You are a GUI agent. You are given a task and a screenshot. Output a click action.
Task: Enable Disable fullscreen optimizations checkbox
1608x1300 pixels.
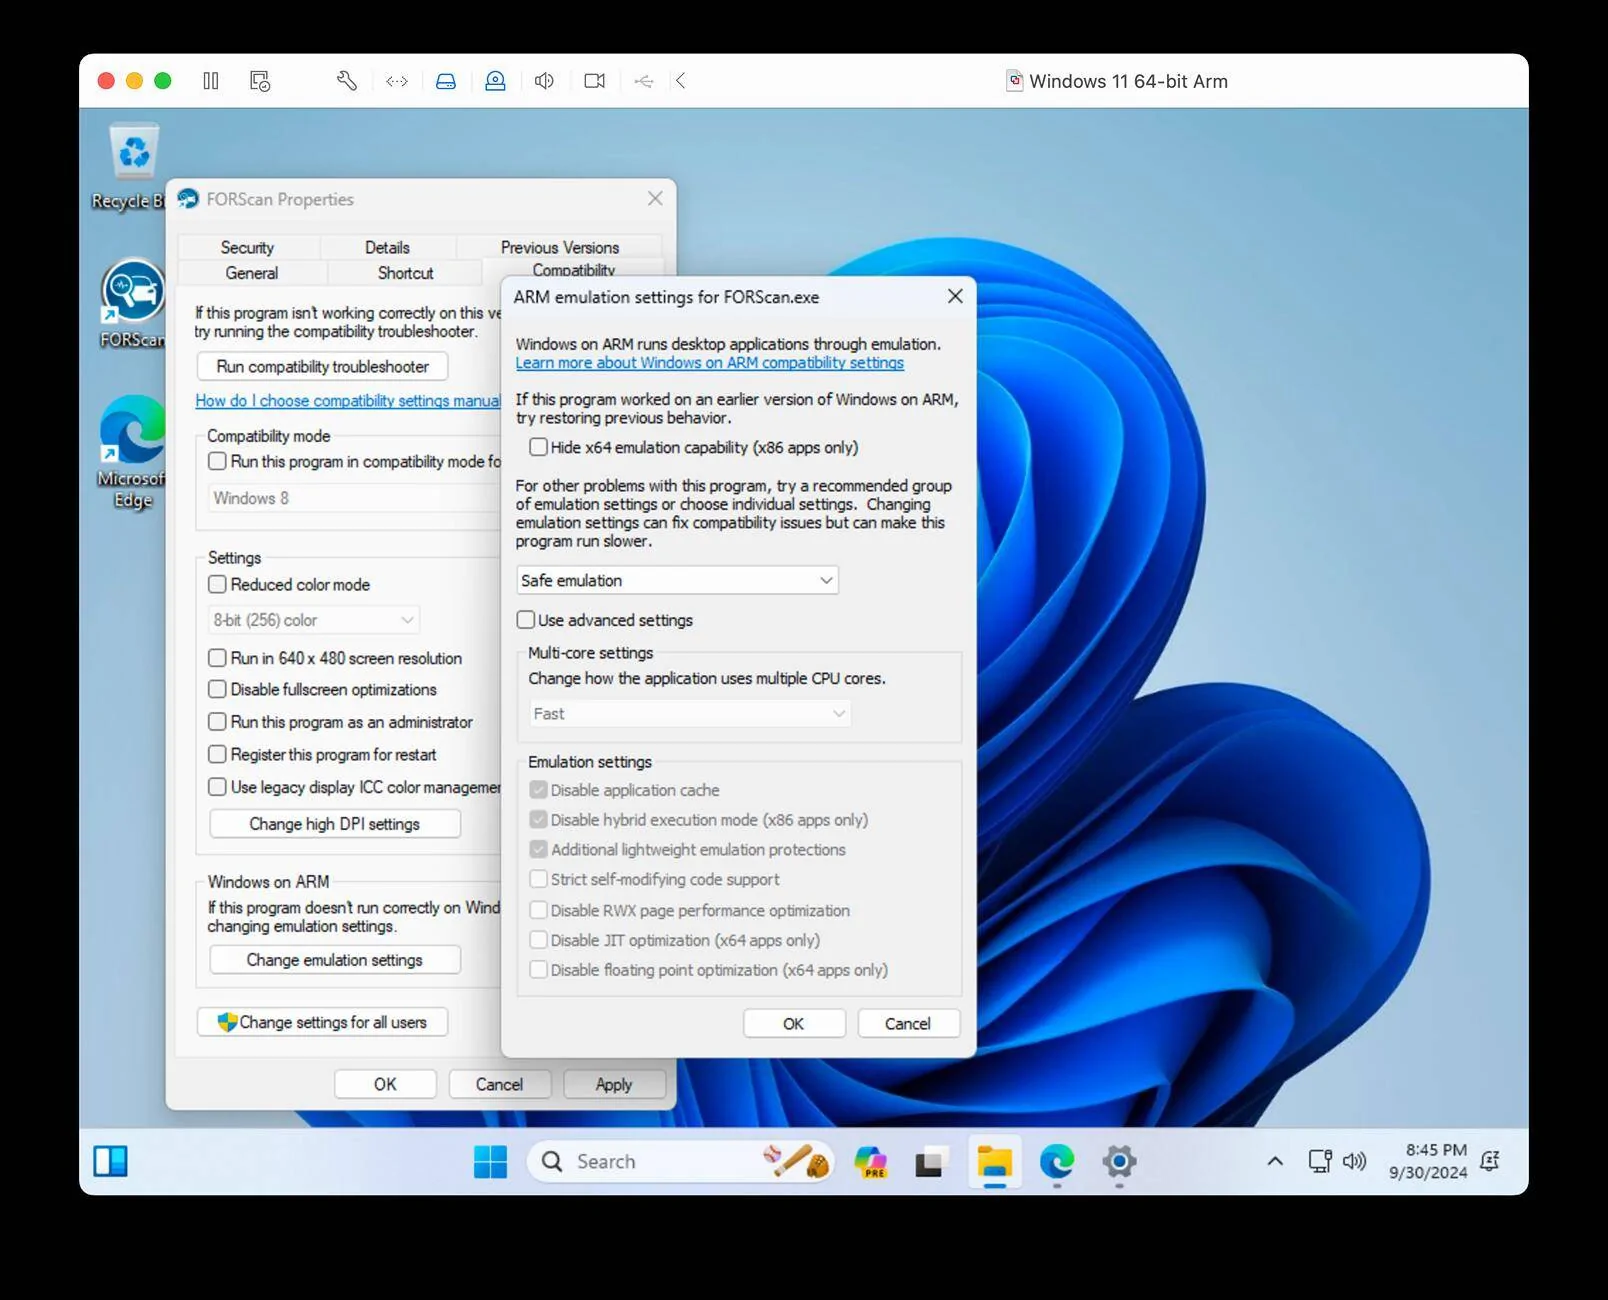(x=217, y=689)
